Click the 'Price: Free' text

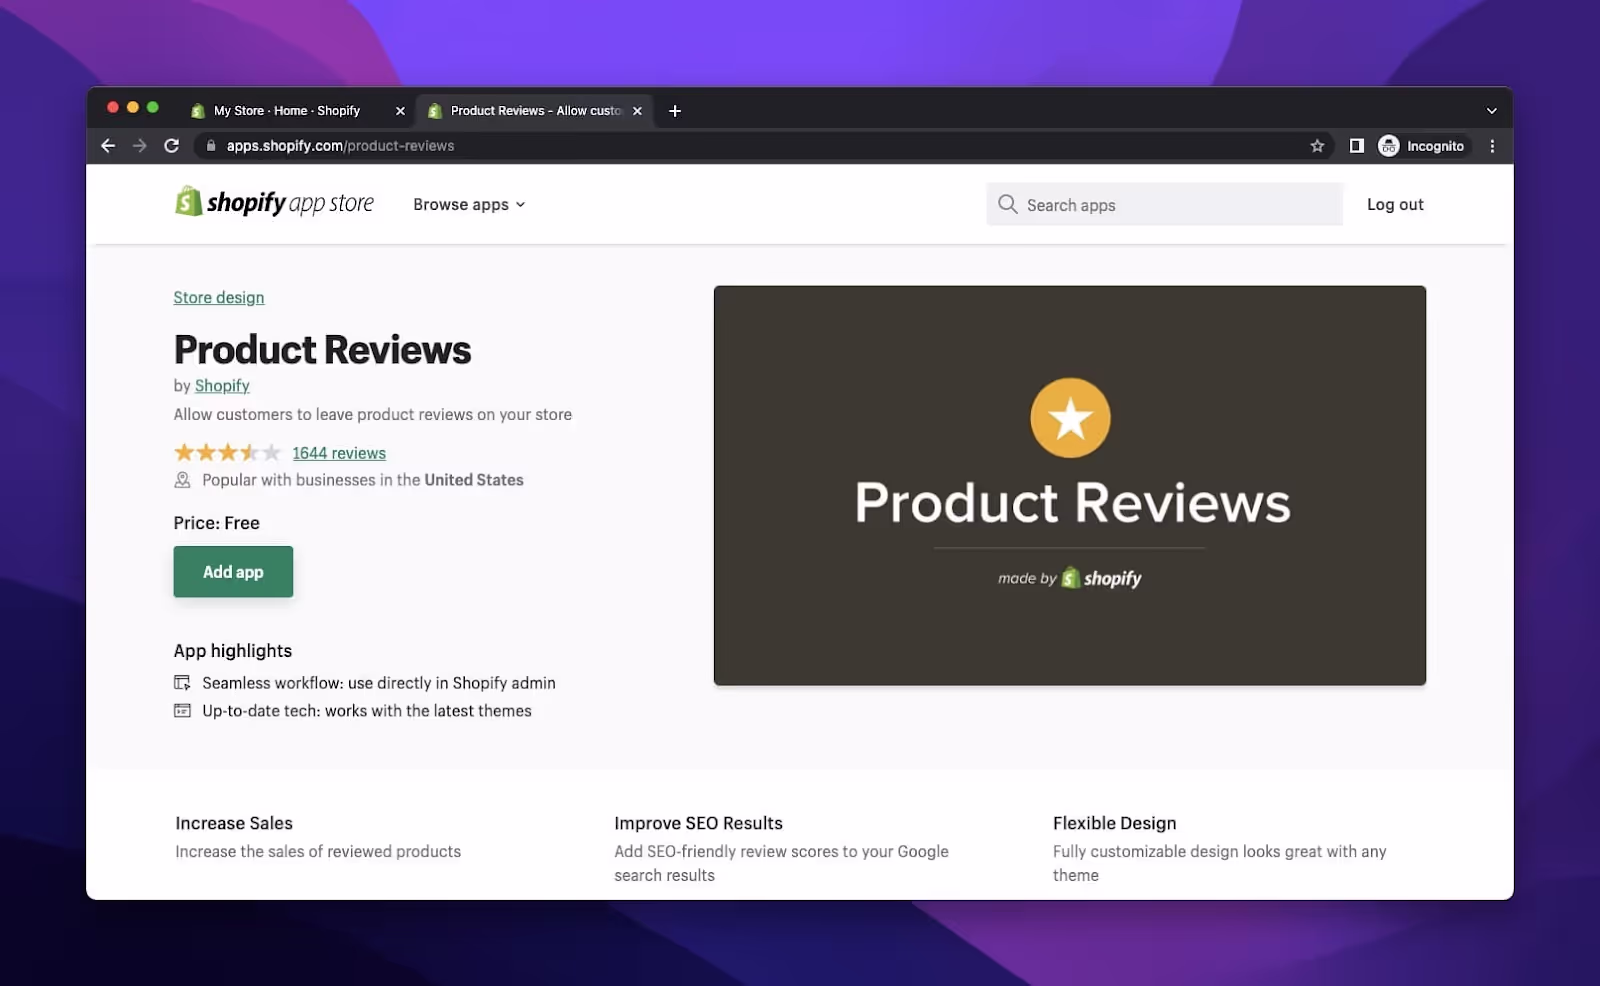[216, 524]
